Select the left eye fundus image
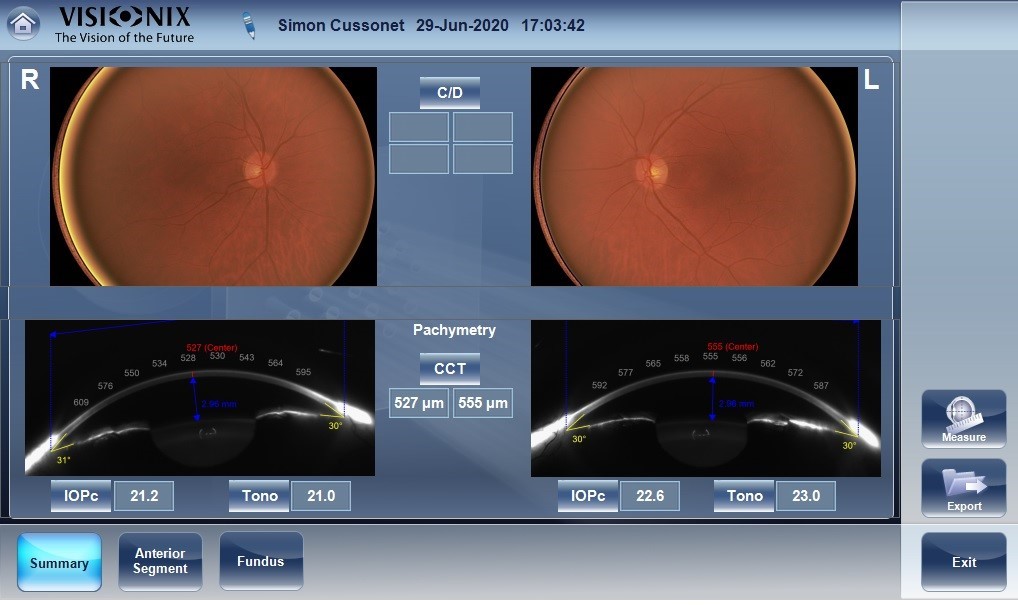The height and width of the screenshot is (605, 1018). click(694, 176)
